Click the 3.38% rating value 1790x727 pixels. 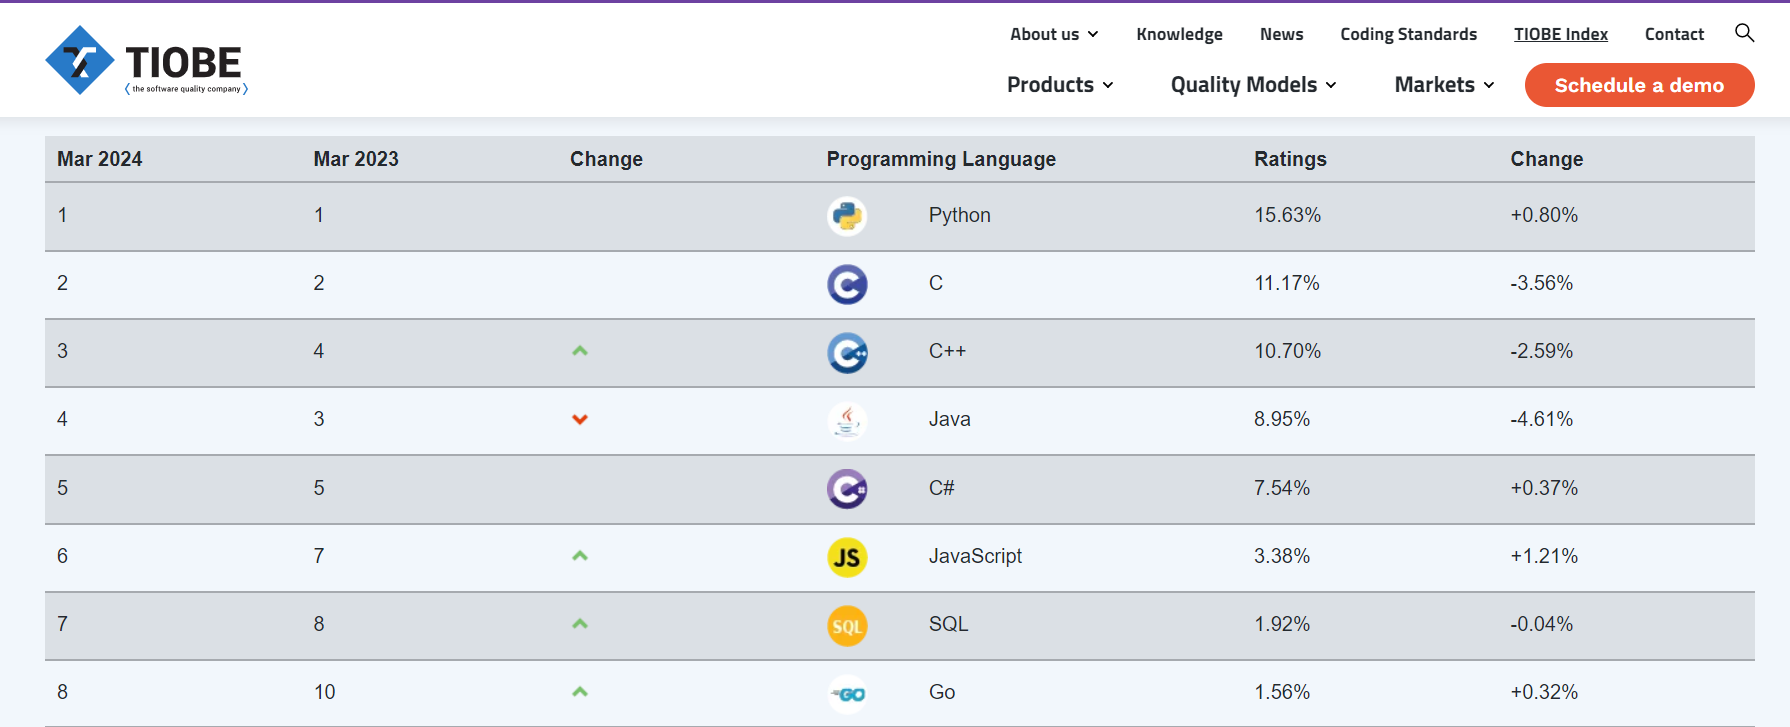[x=1282, y=556]
